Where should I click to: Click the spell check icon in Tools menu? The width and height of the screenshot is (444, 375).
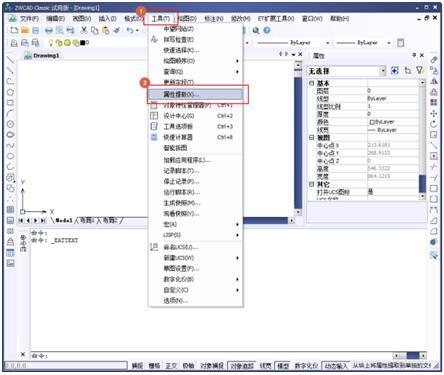coord(154,40)
